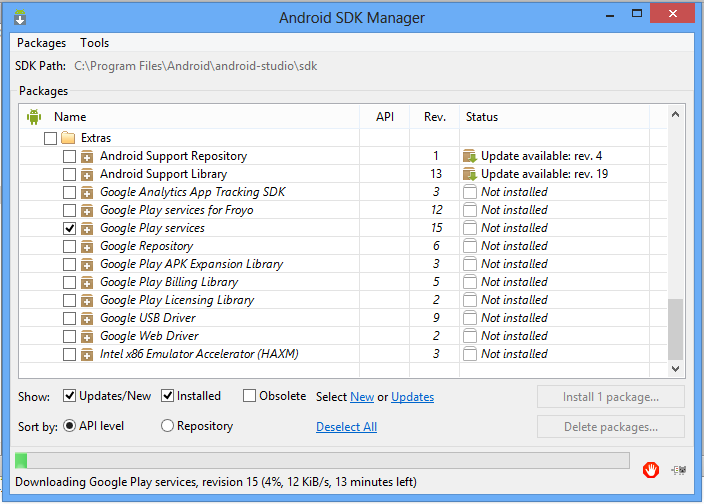Click the Name column header
Screen dimensions: 704x504
[70, 117]
